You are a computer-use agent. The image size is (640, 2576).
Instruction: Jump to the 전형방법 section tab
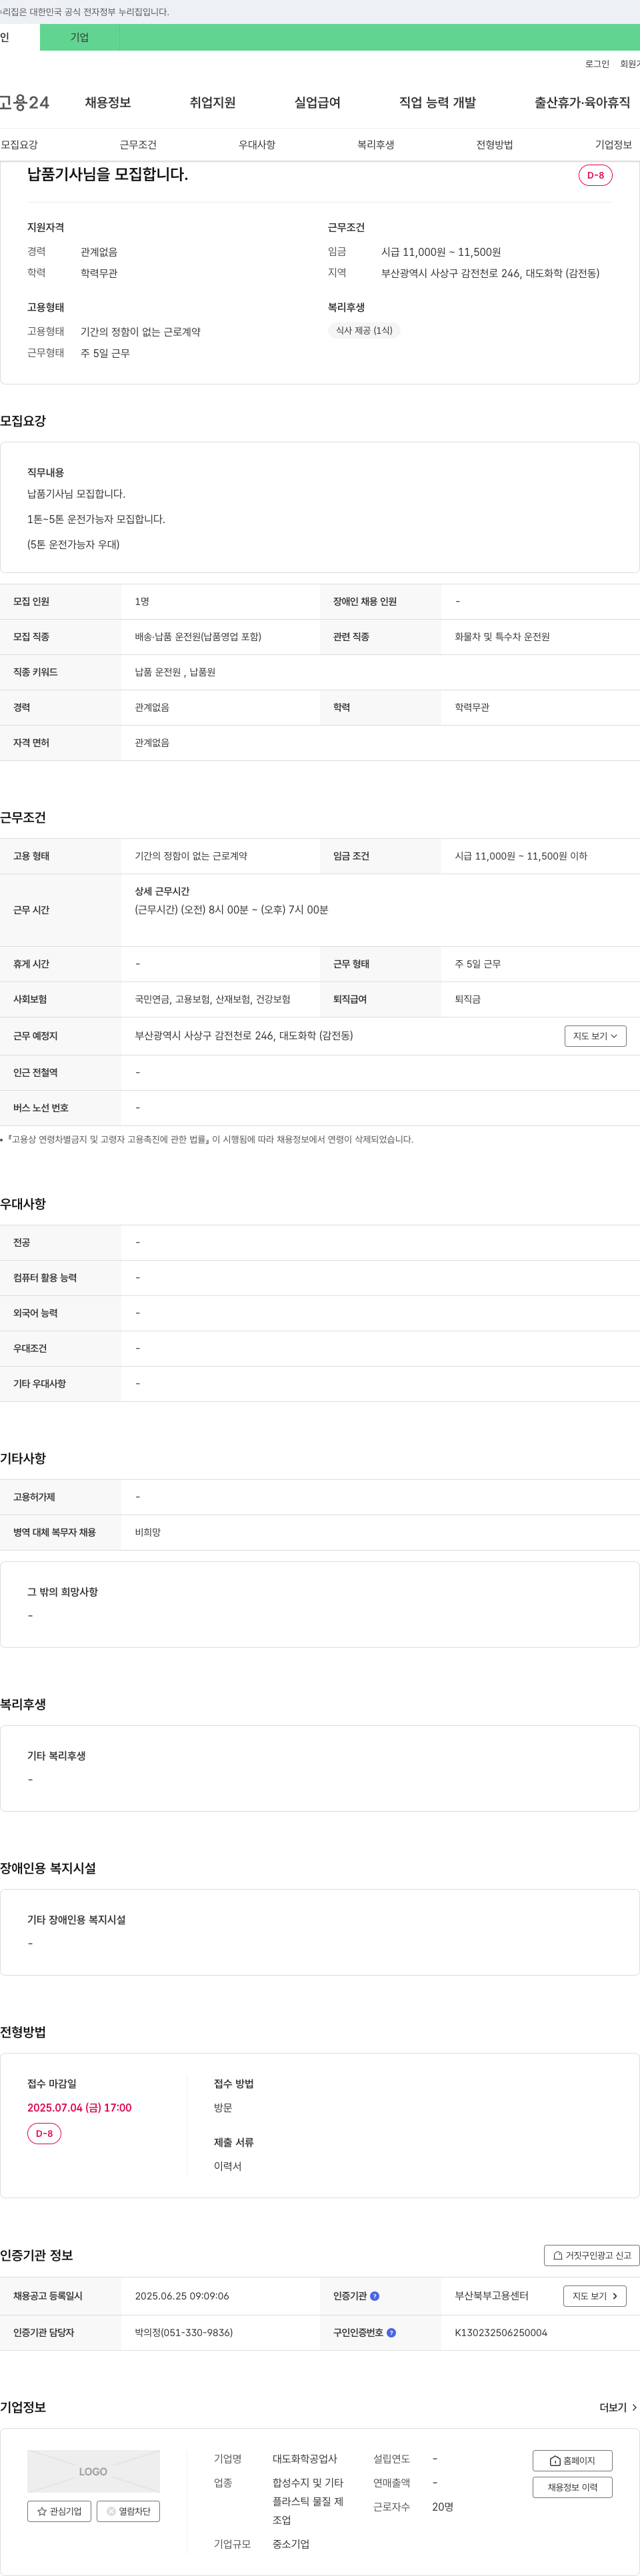[x=494, y=145]
